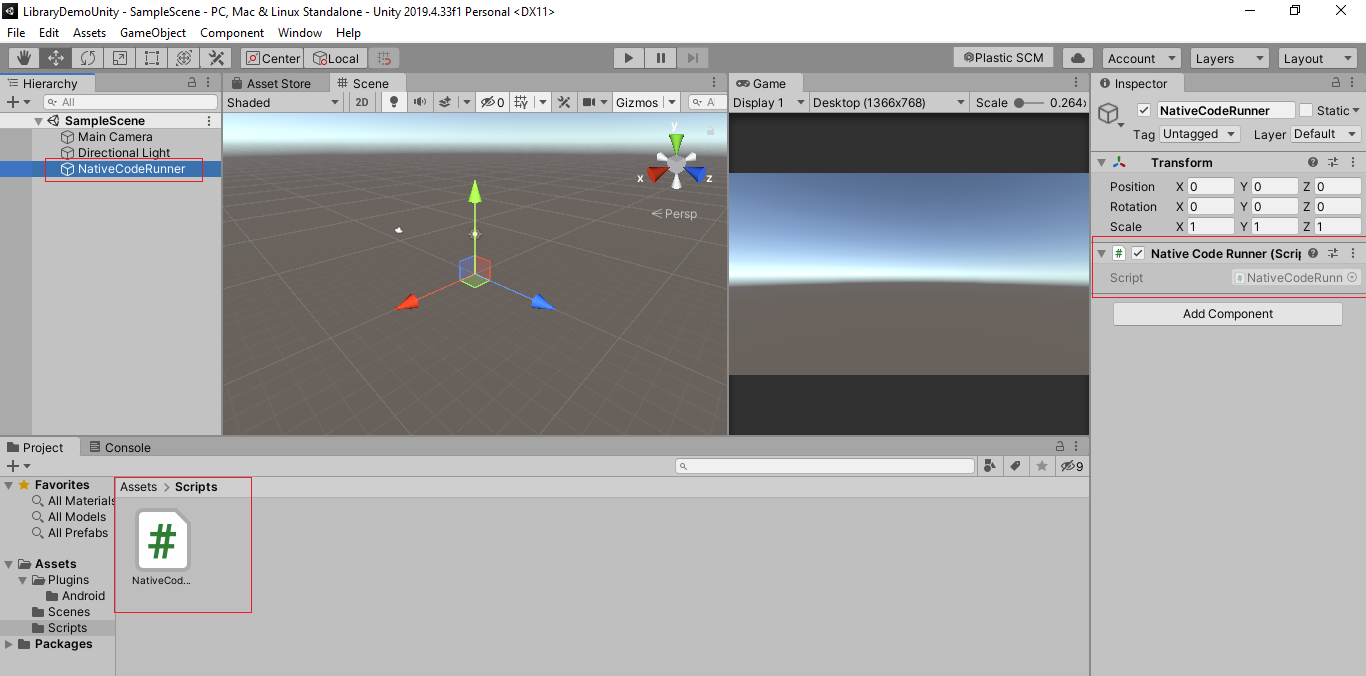Click the Add Component button
The image size is (1366, 676).
[1228, 314]
